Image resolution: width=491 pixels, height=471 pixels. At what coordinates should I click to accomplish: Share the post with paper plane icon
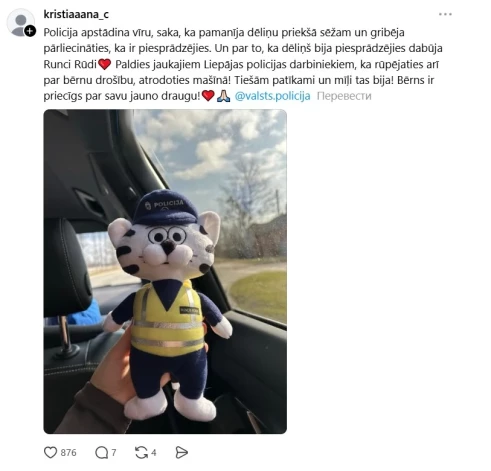[x=181, y=452]
